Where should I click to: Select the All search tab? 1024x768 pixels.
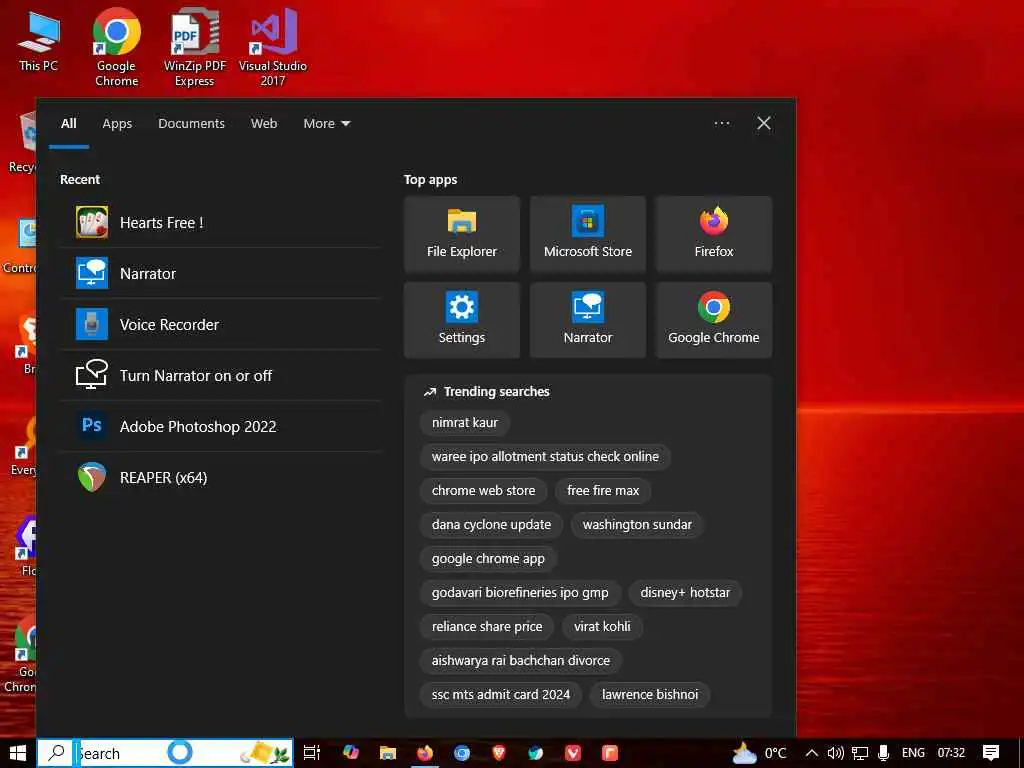(69, 123)
